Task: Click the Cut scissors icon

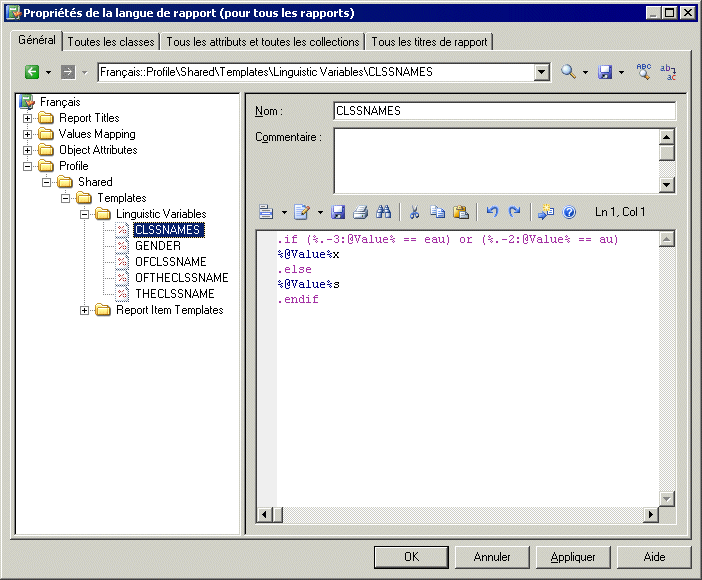Action: (415, 212)
